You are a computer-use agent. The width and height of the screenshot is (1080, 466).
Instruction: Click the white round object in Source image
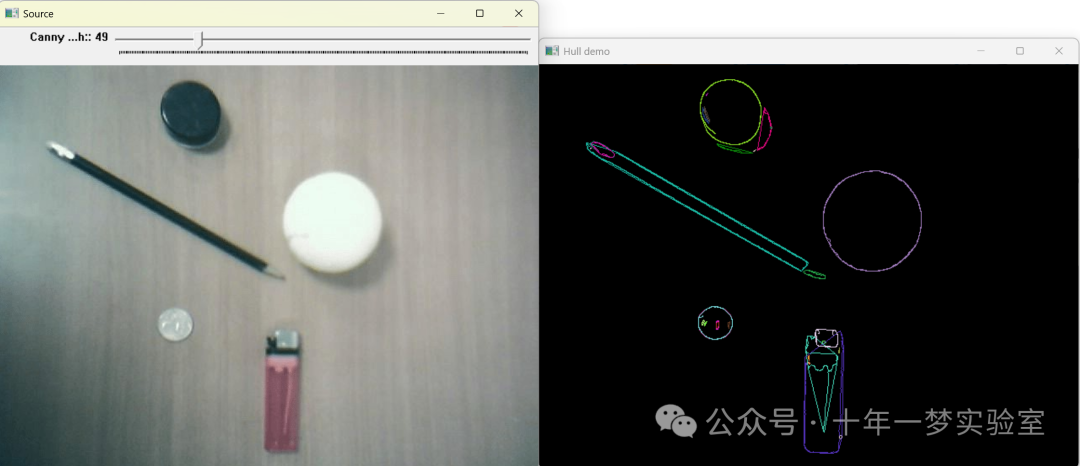pyautogui.click(x=332, y=222)
